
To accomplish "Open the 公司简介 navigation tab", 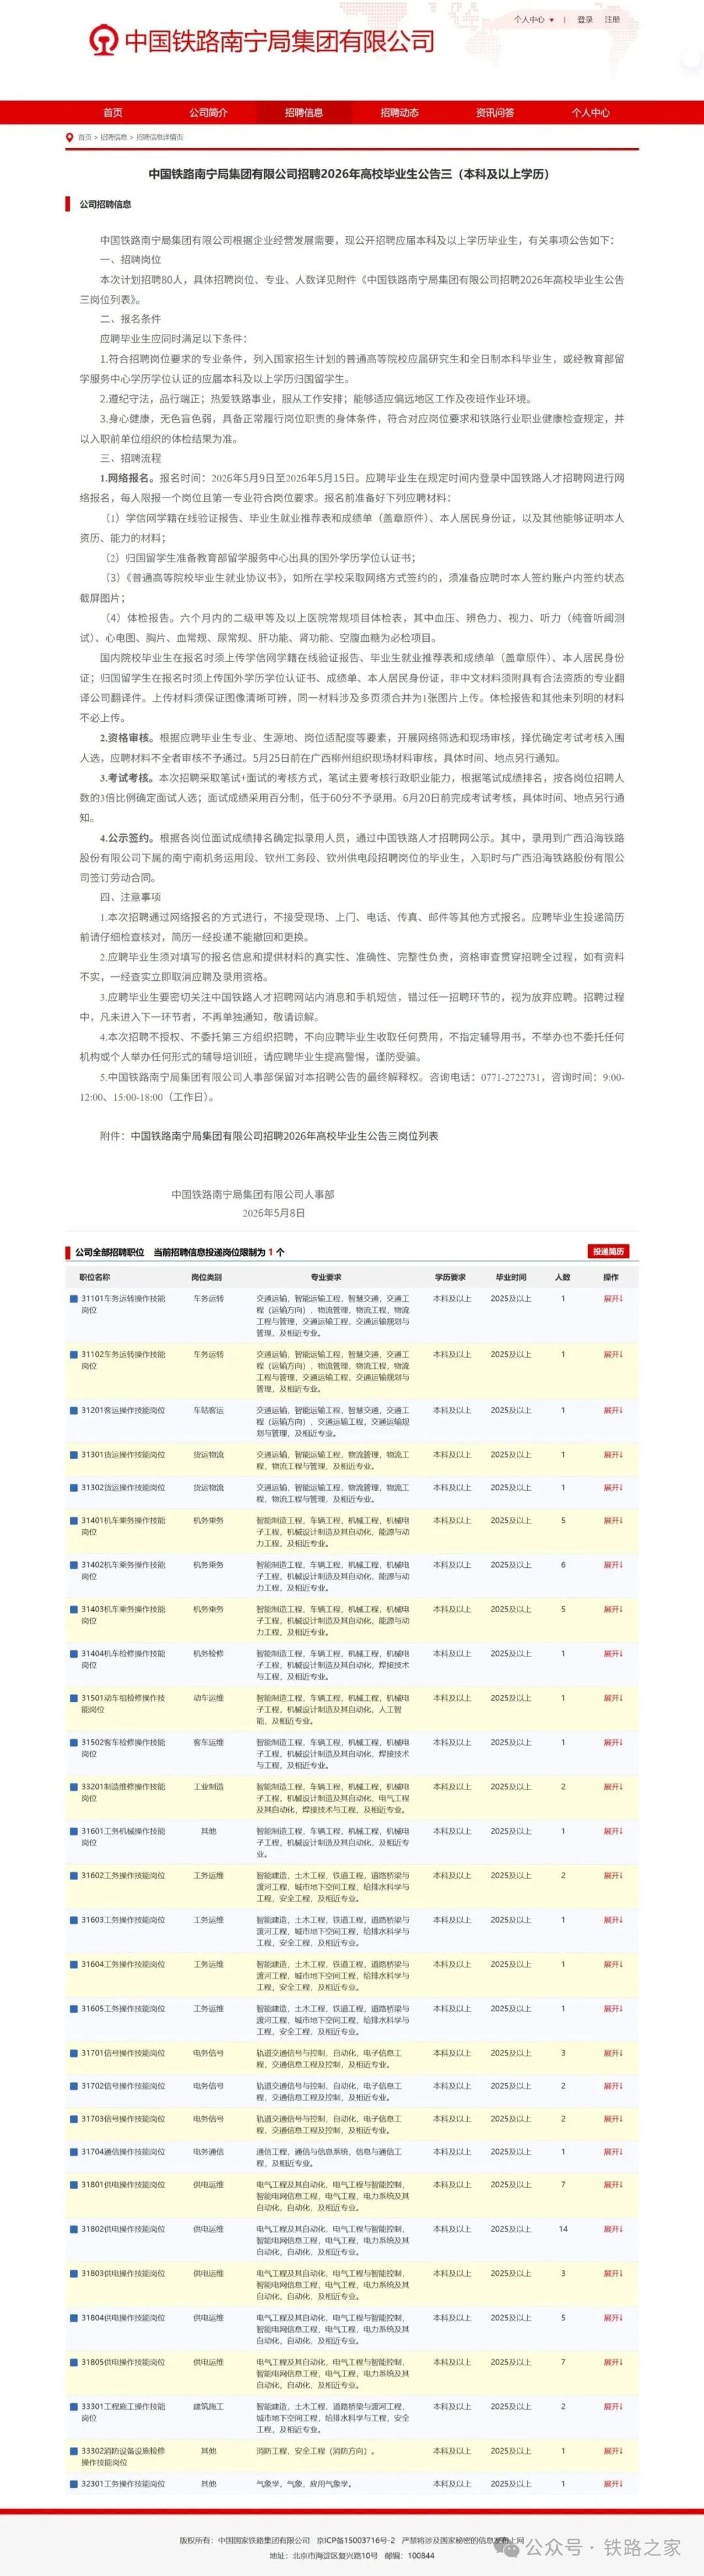I will 208,113.
